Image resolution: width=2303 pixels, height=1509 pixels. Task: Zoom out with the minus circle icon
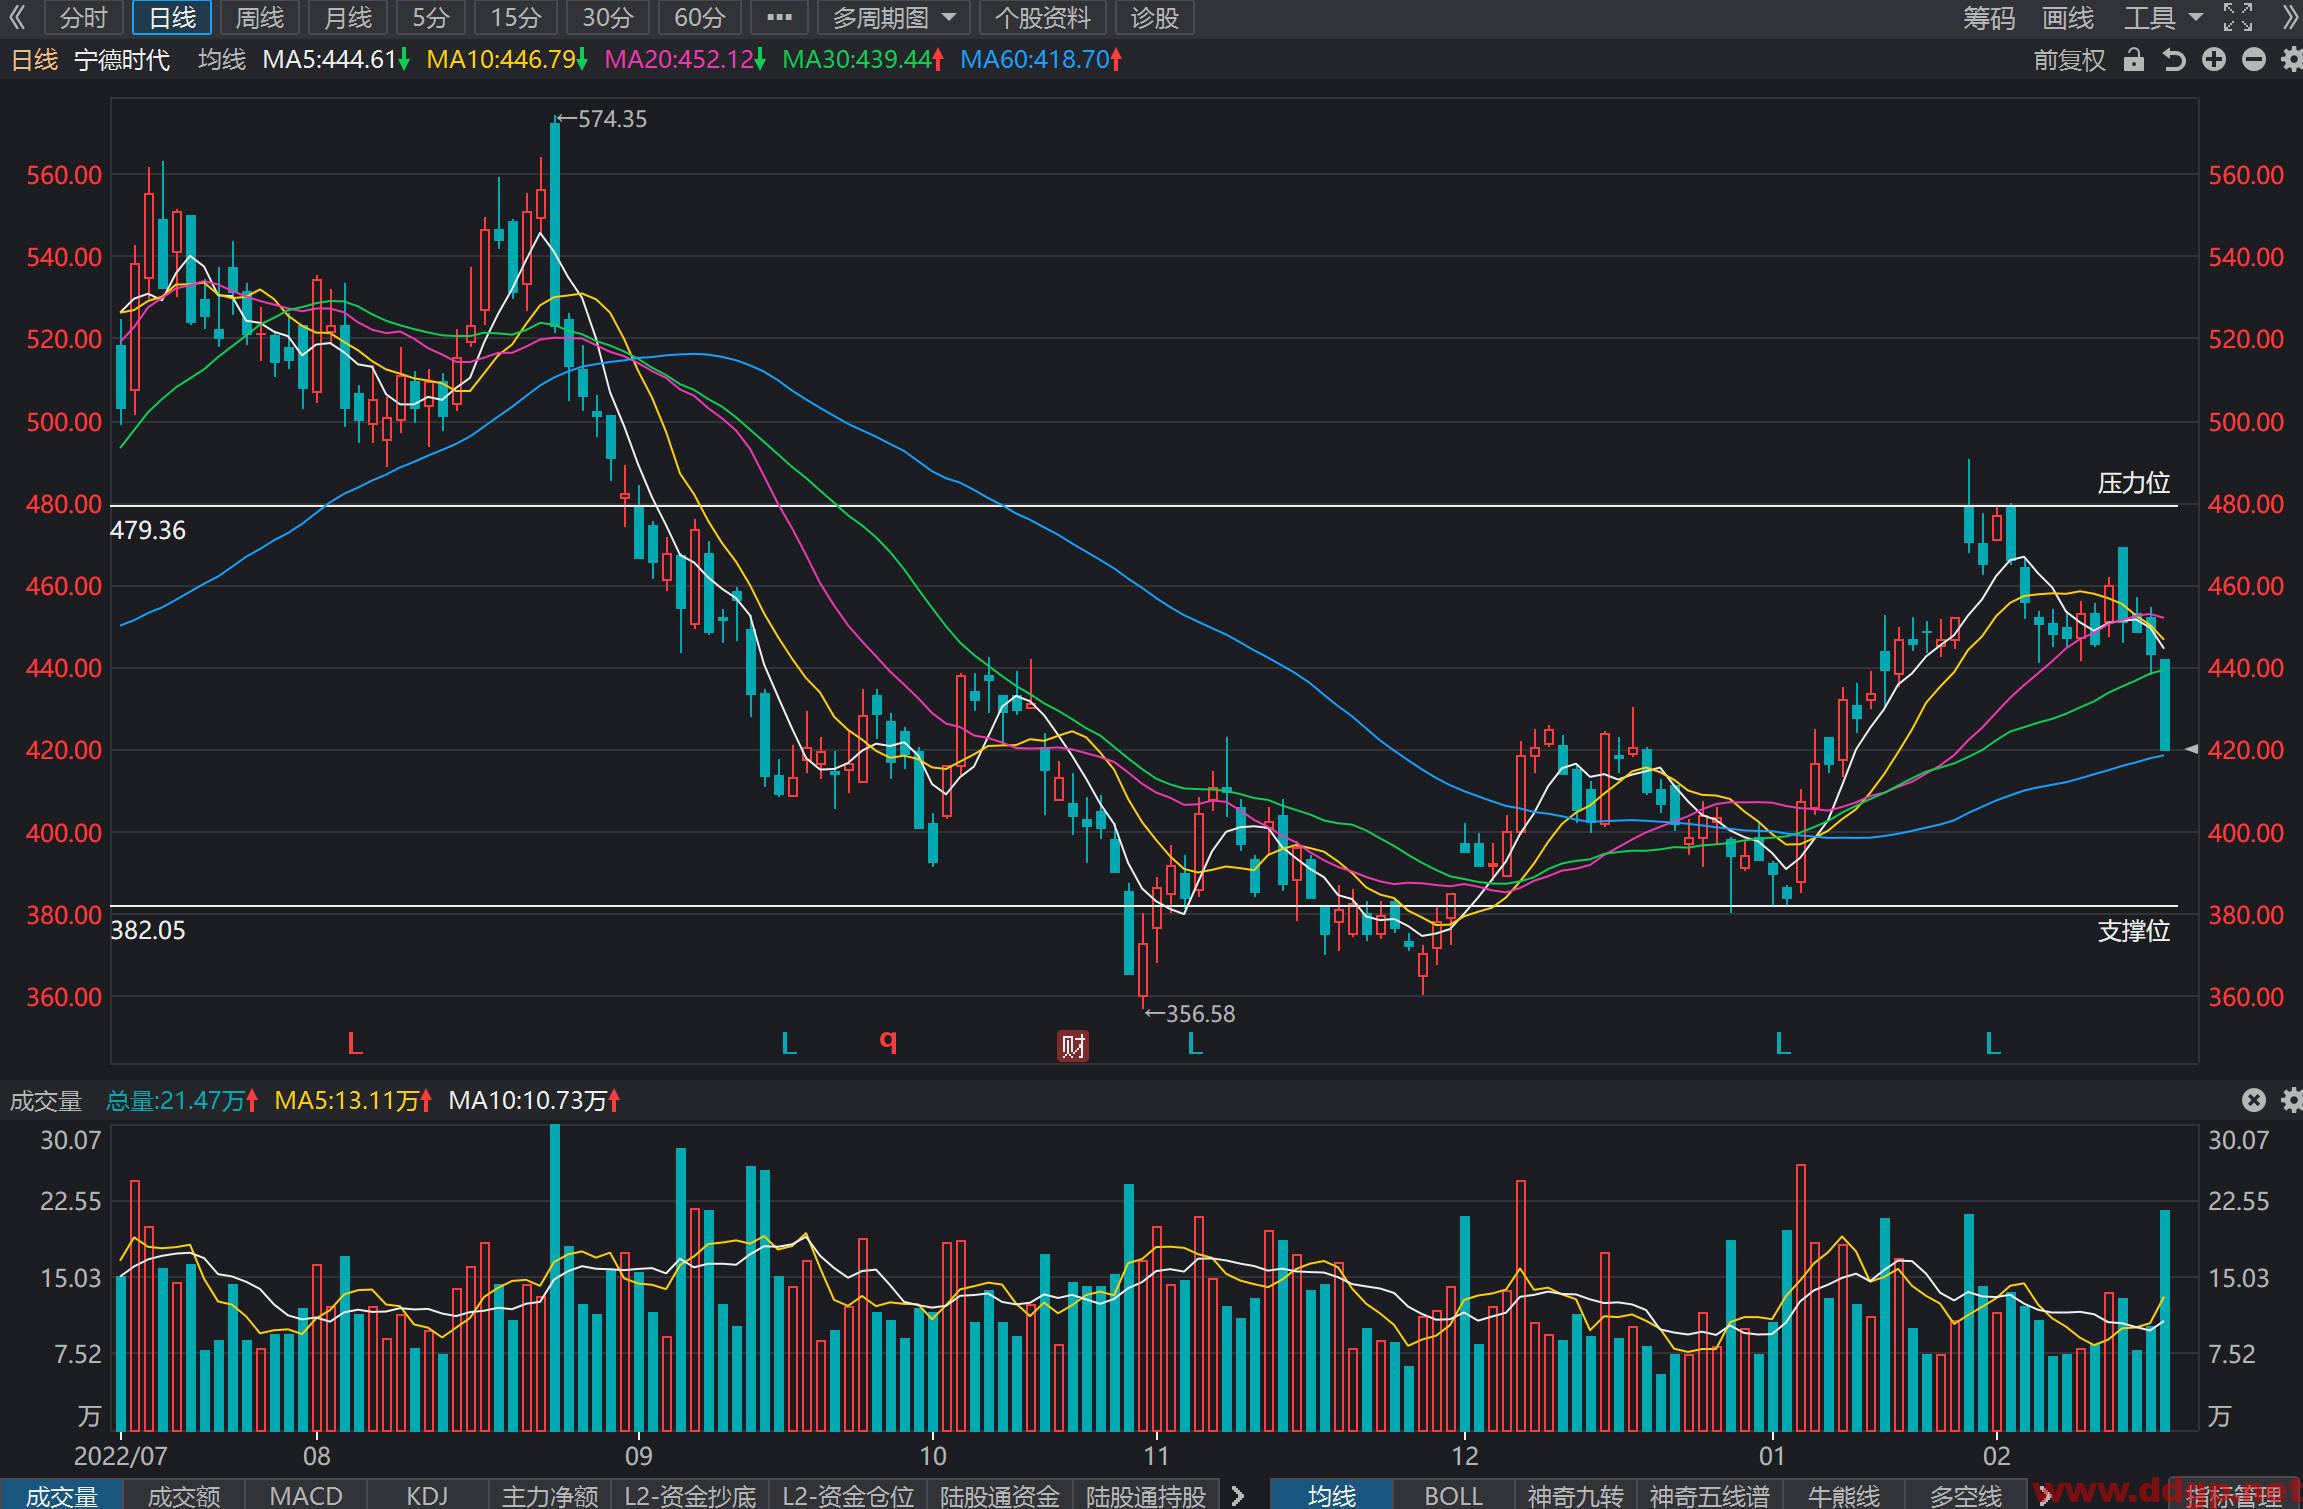(x=2254, y=60)
